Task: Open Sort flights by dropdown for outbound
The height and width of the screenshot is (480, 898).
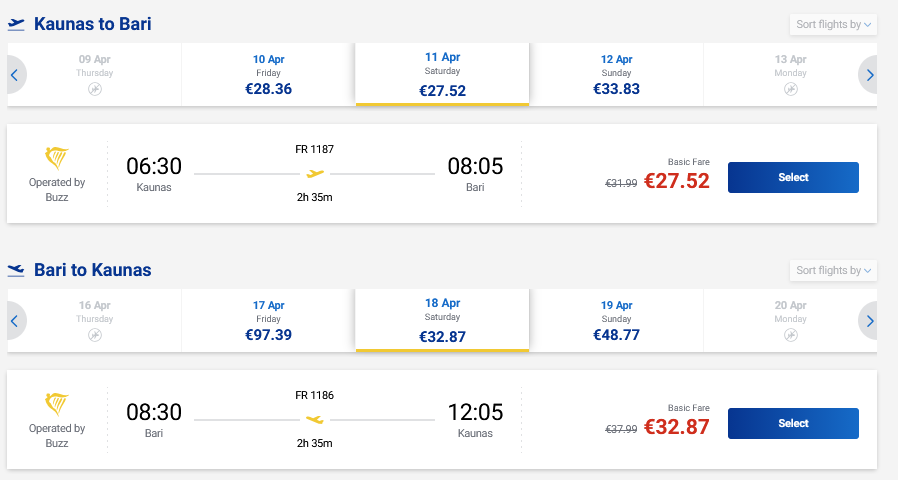Action: tap(832, 24)
